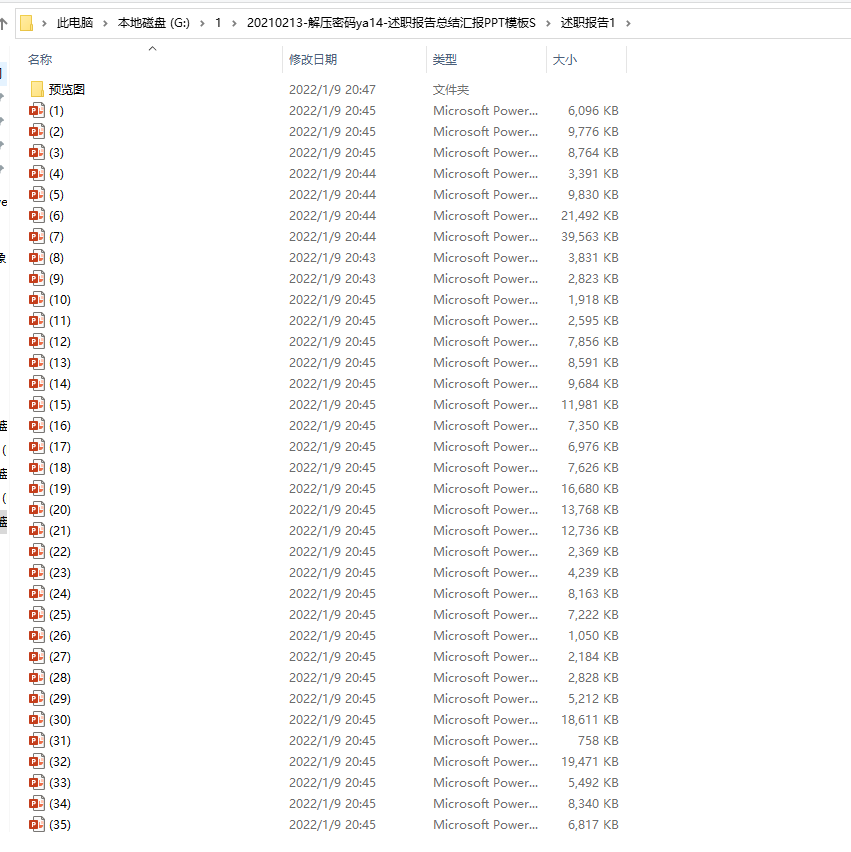The width and height of the screenshot is (851, 852).
Task: Expand chevron before 此电脑 in path
Action: click(45, 23)
